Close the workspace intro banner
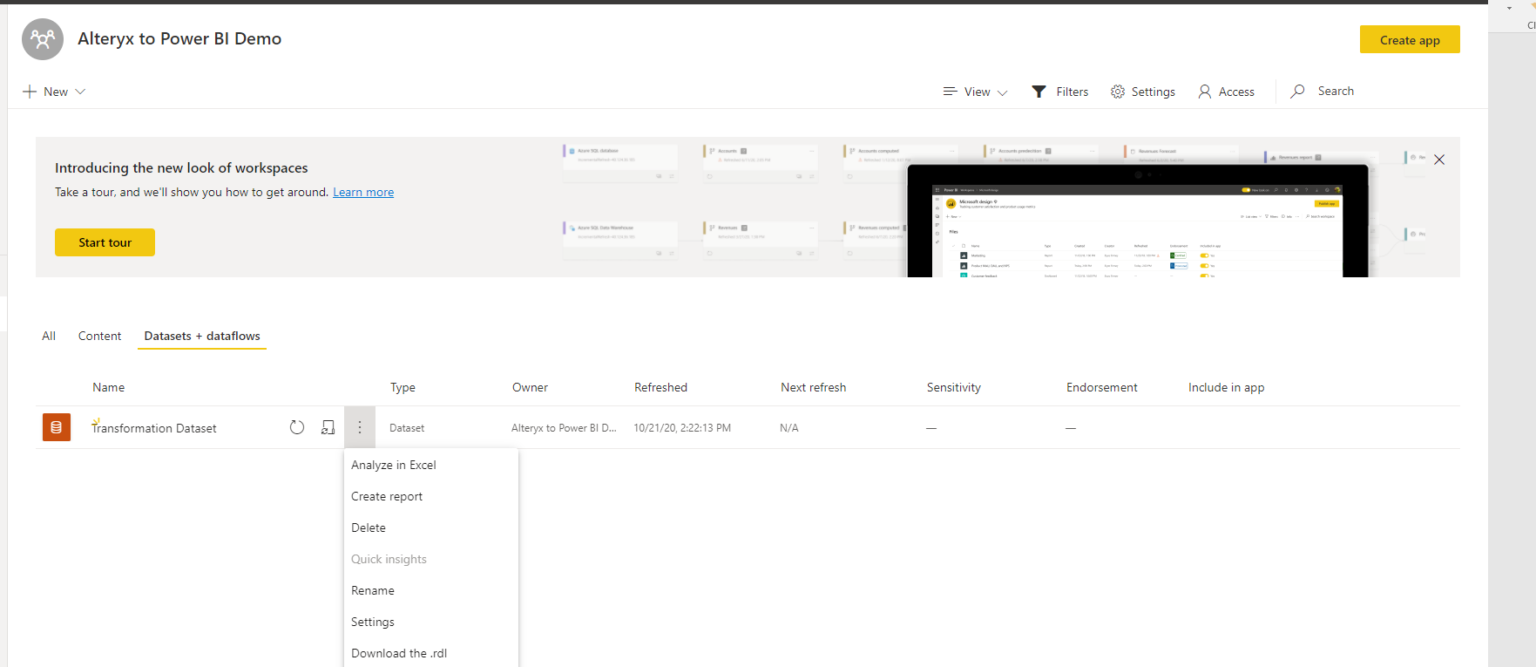 1439,159
